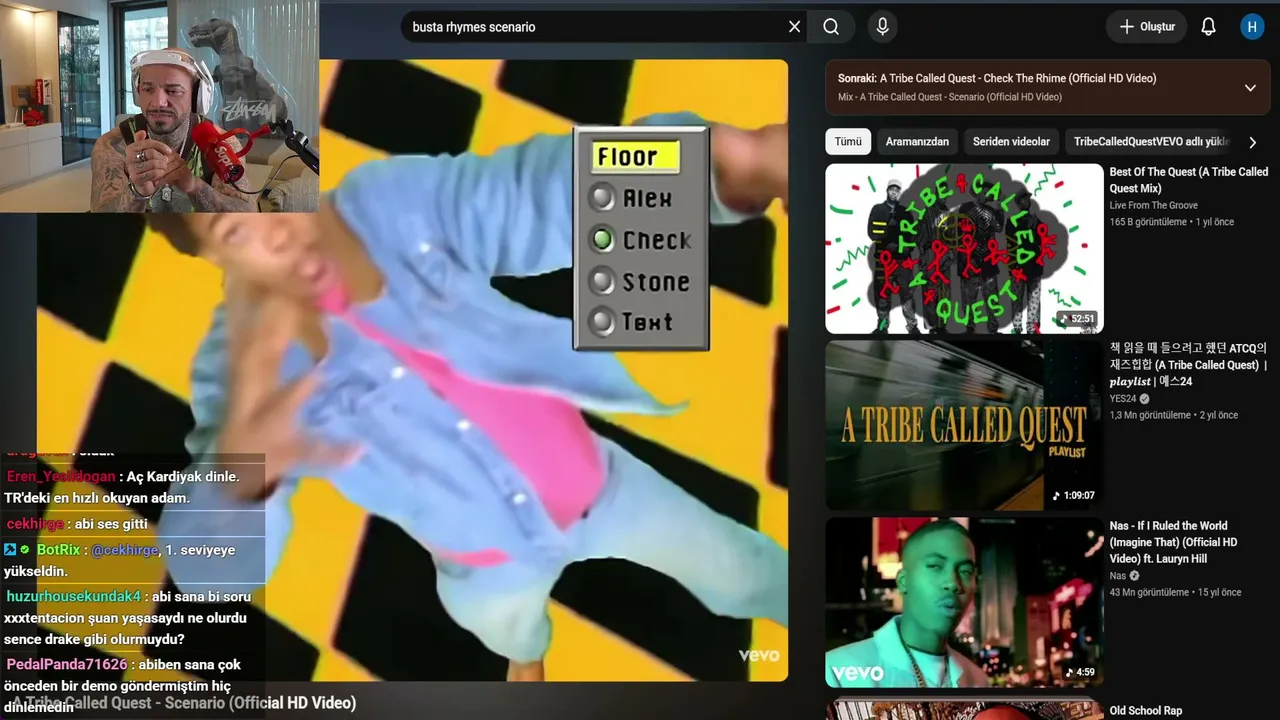The height and width of the screenshot is (720, 1280).
Task: Open the notifications bell
Action: pos(1208,27)
